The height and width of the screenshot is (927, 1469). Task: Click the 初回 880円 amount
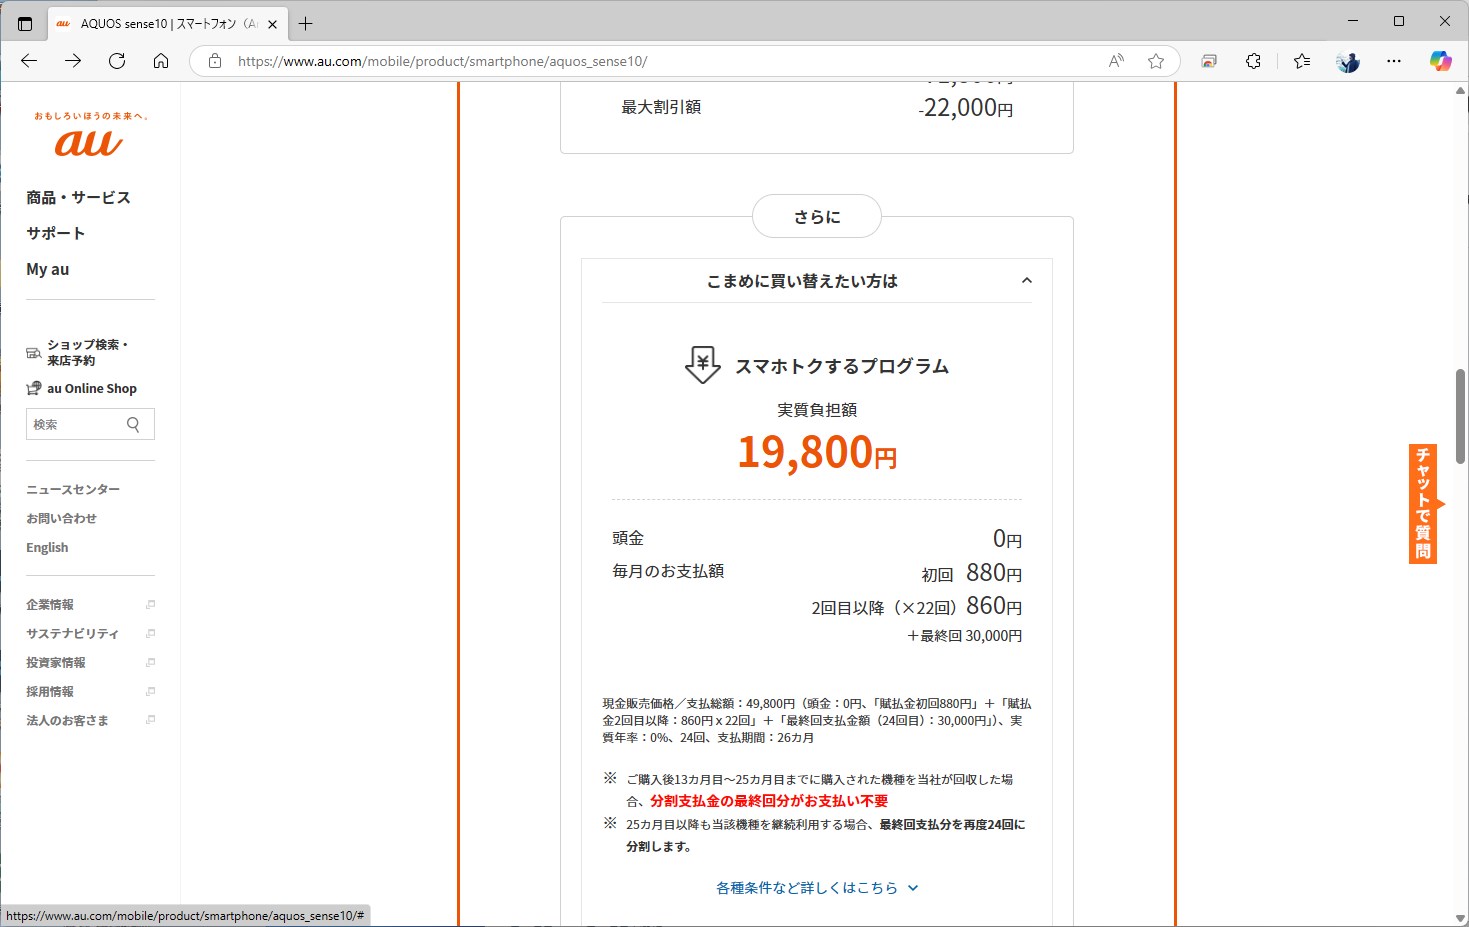click(972, 573)
